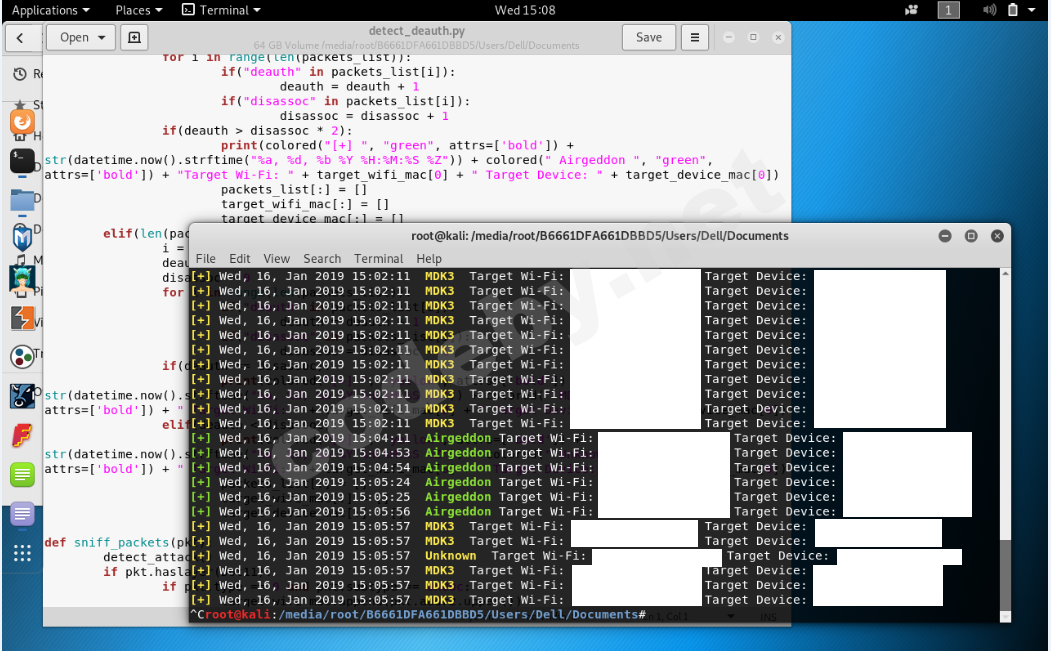
Task: Click the volume icon in top bar
Action: 990,10
